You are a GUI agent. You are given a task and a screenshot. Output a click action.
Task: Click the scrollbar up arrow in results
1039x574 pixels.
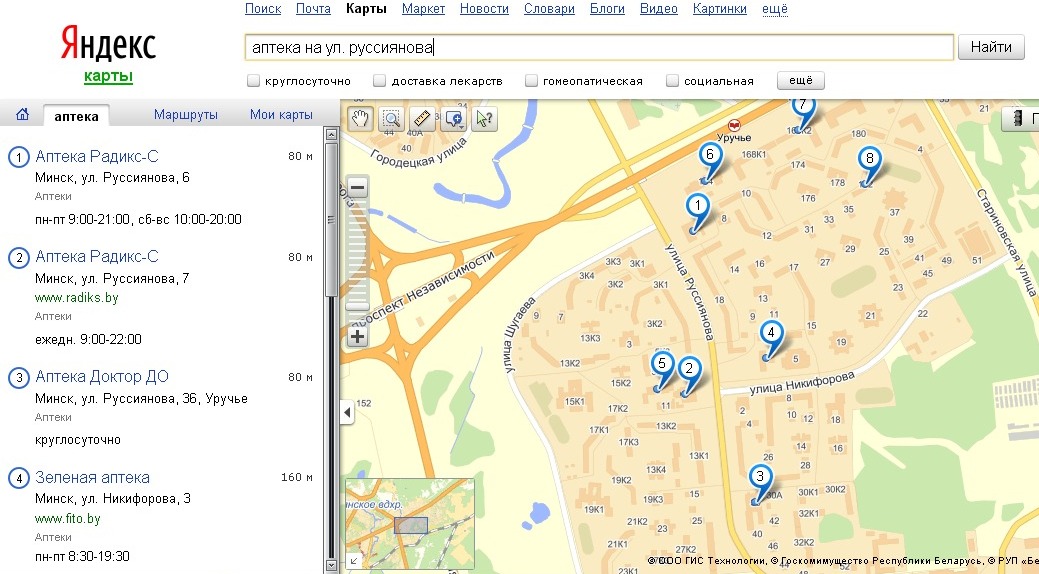(x=331, y=134)
